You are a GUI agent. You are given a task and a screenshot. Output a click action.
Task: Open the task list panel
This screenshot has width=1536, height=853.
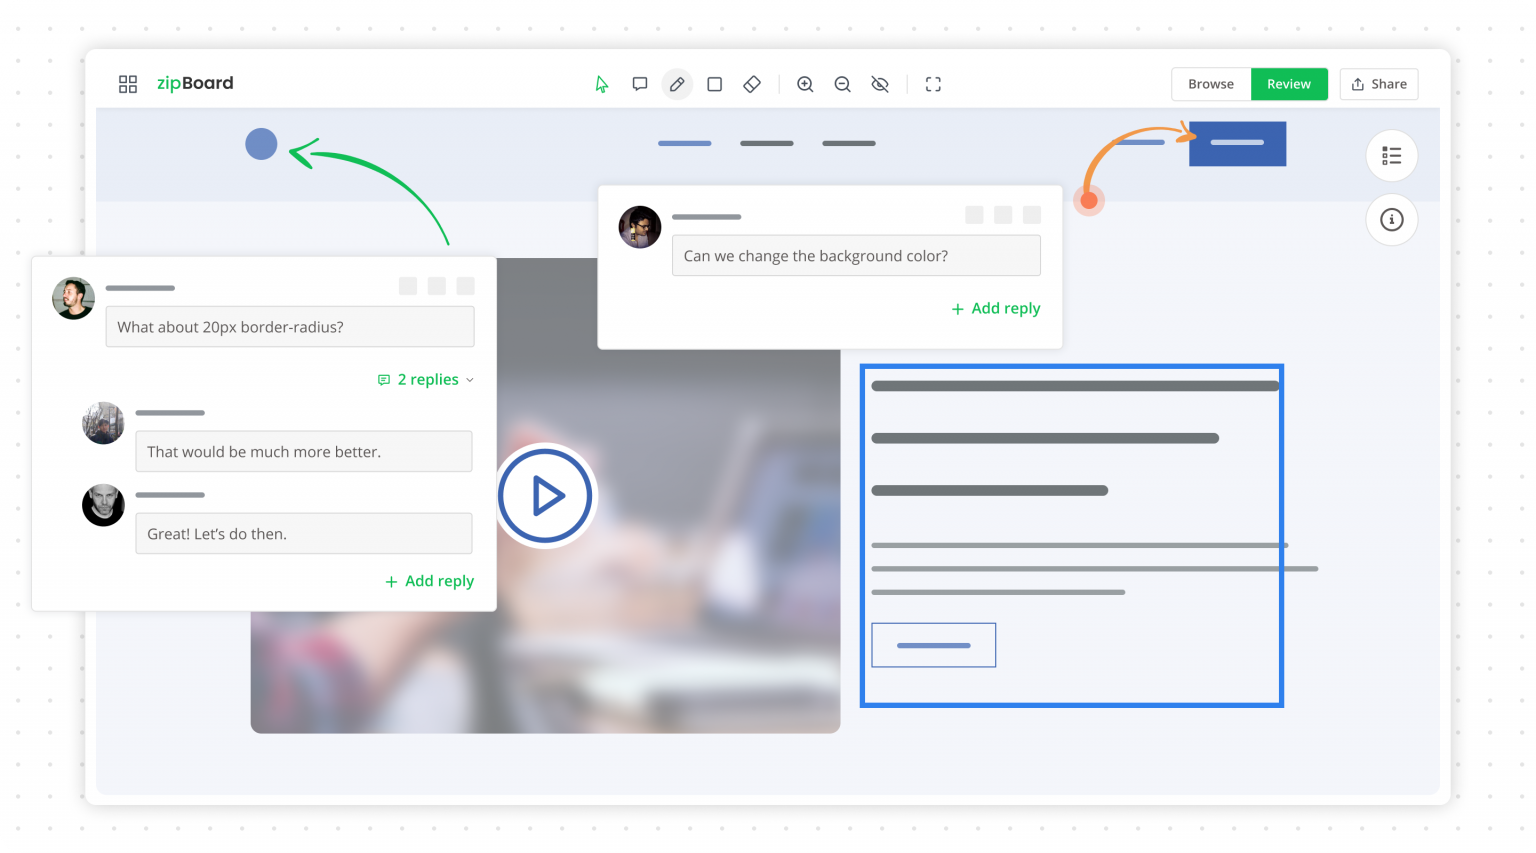click(1391, 156)
